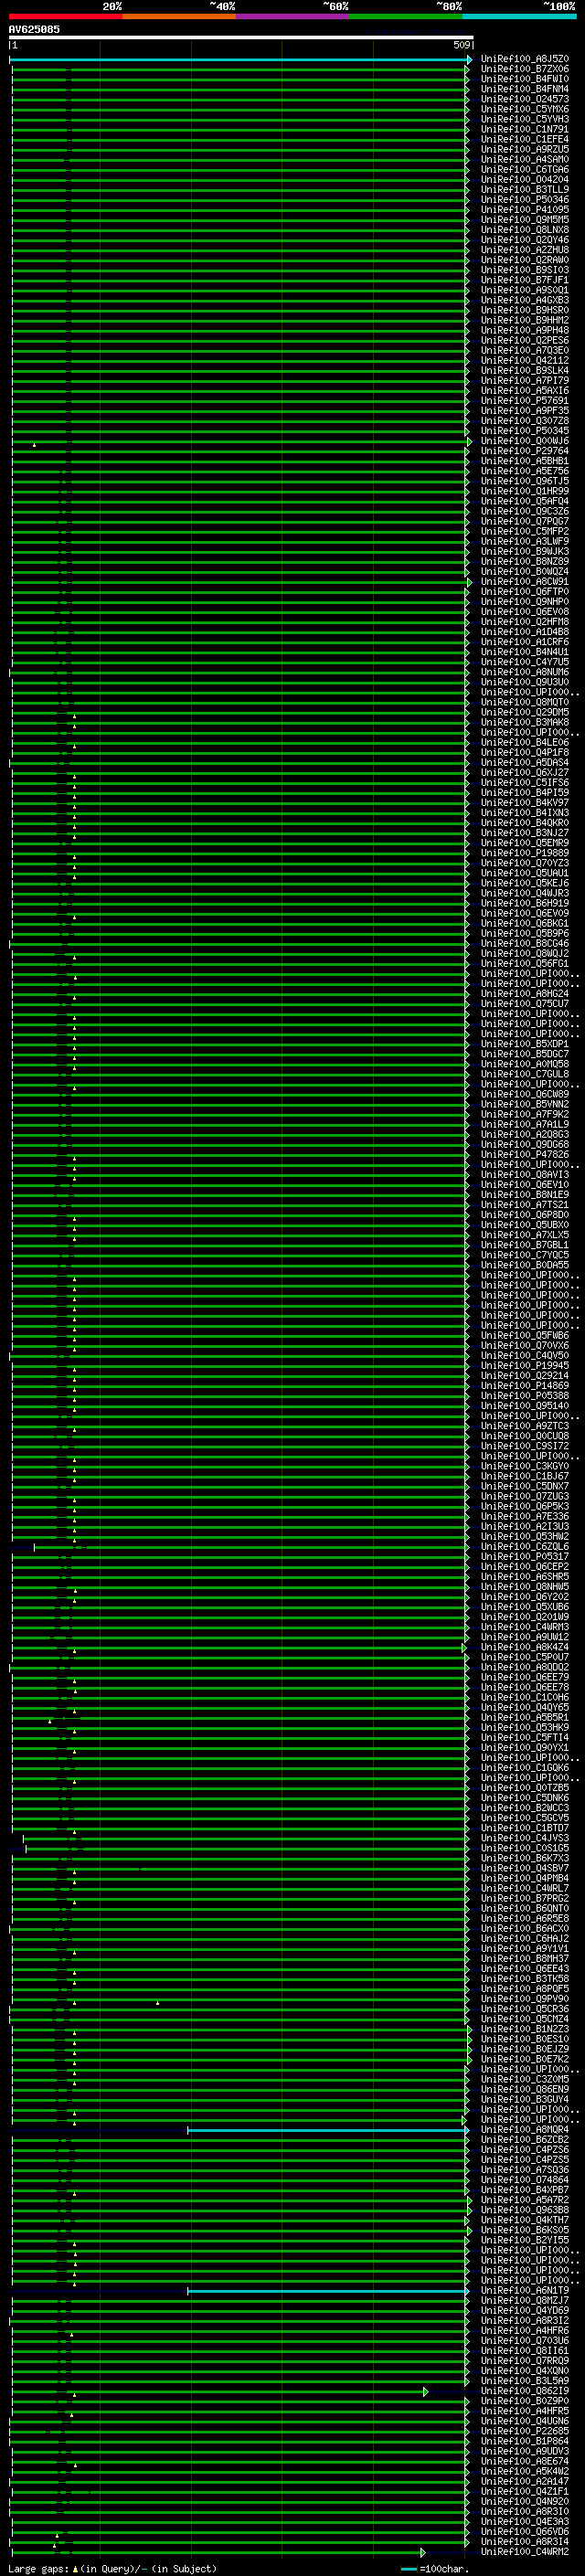
Task: Click the red 20% identity legend segment
Action: click(66, 16)
